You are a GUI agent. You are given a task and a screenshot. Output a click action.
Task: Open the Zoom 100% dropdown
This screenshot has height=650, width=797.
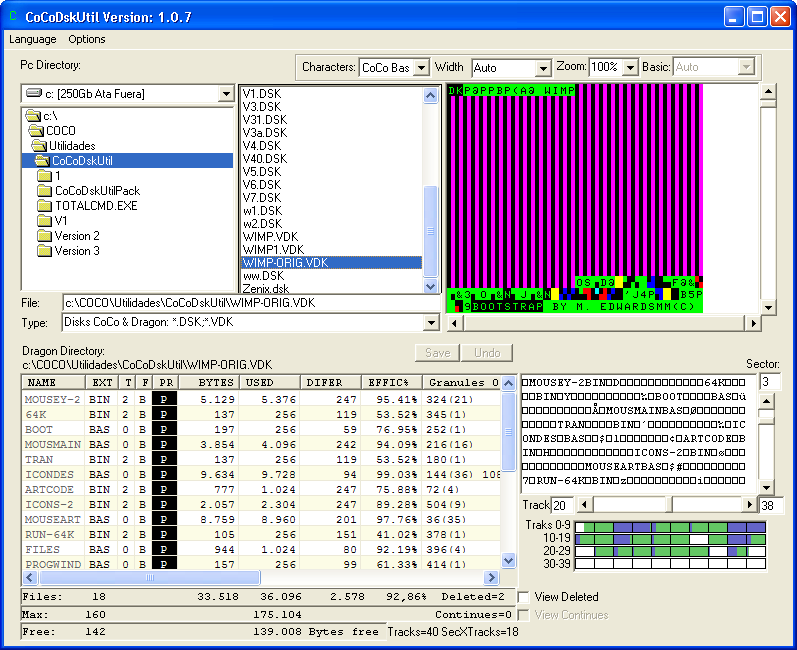pyautogui.click(x=630, y=68)
